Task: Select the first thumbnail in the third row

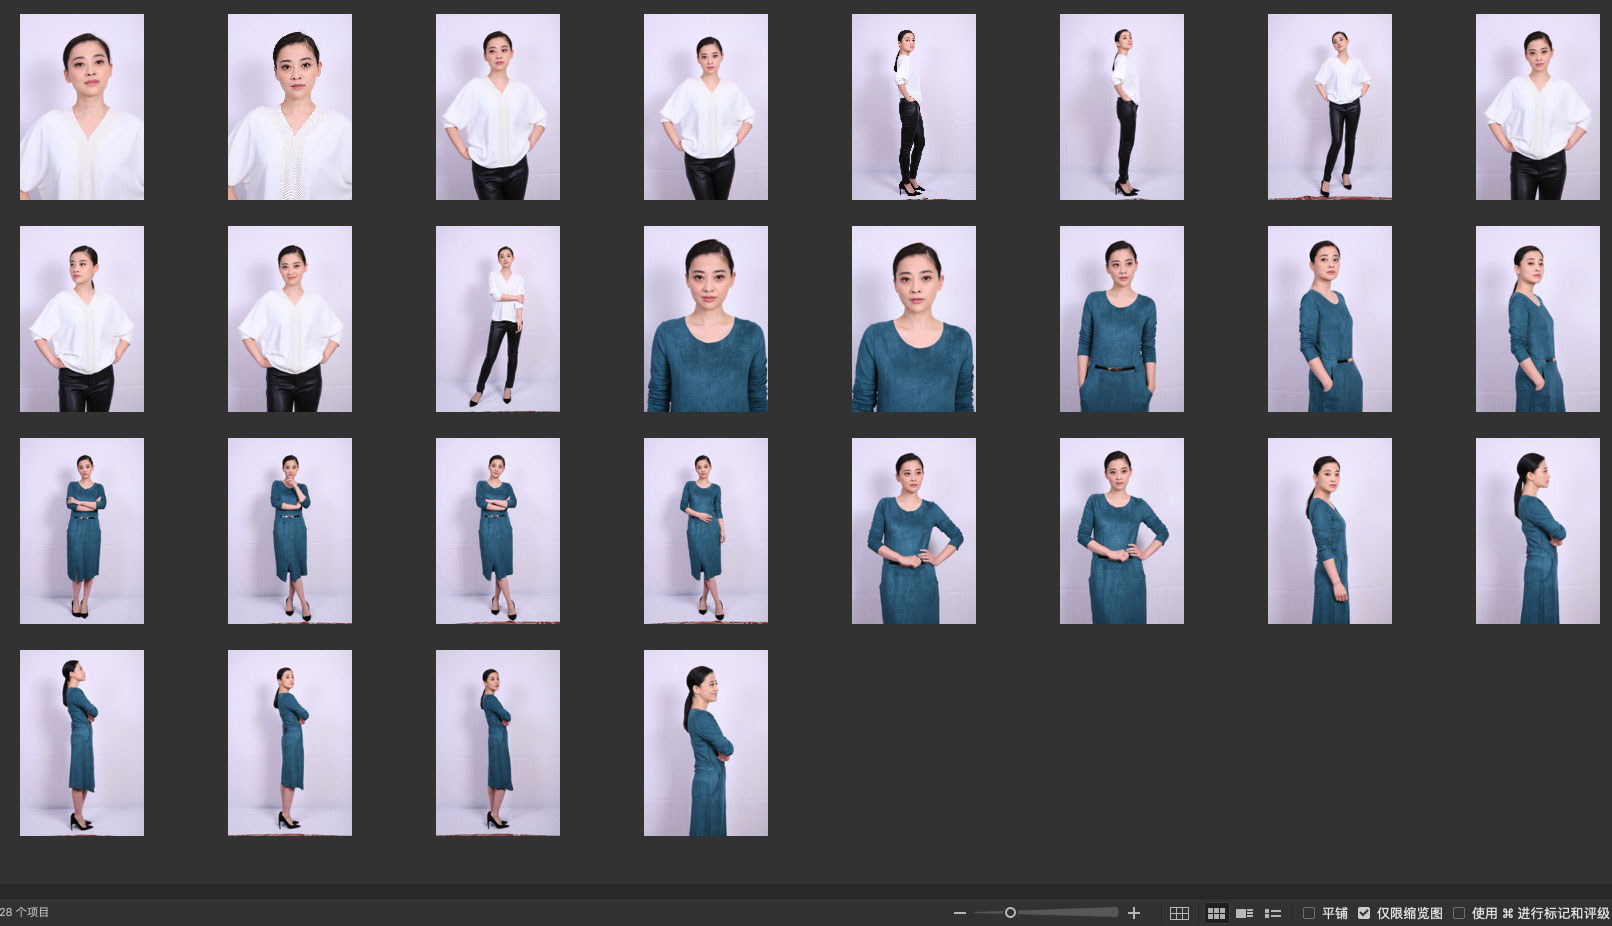Action: pyautogui.click(x=82, y=531)
